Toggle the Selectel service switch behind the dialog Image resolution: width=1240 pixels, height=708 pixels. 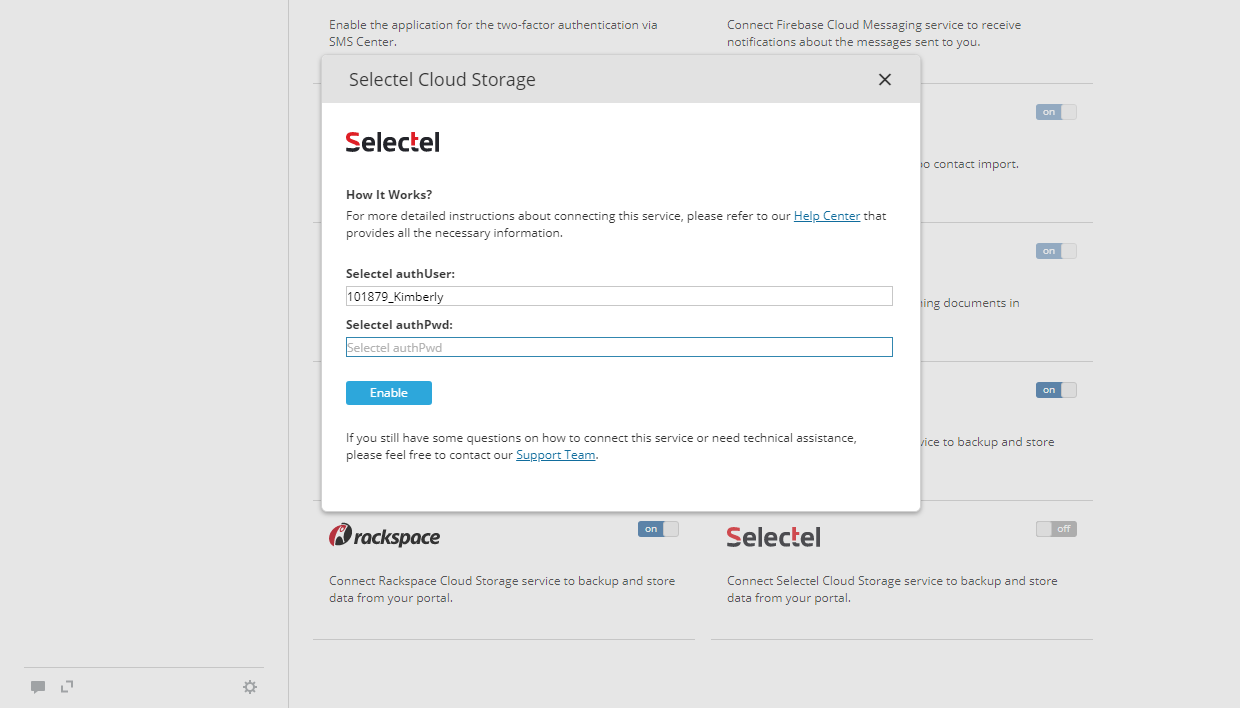pos(1056,529)
